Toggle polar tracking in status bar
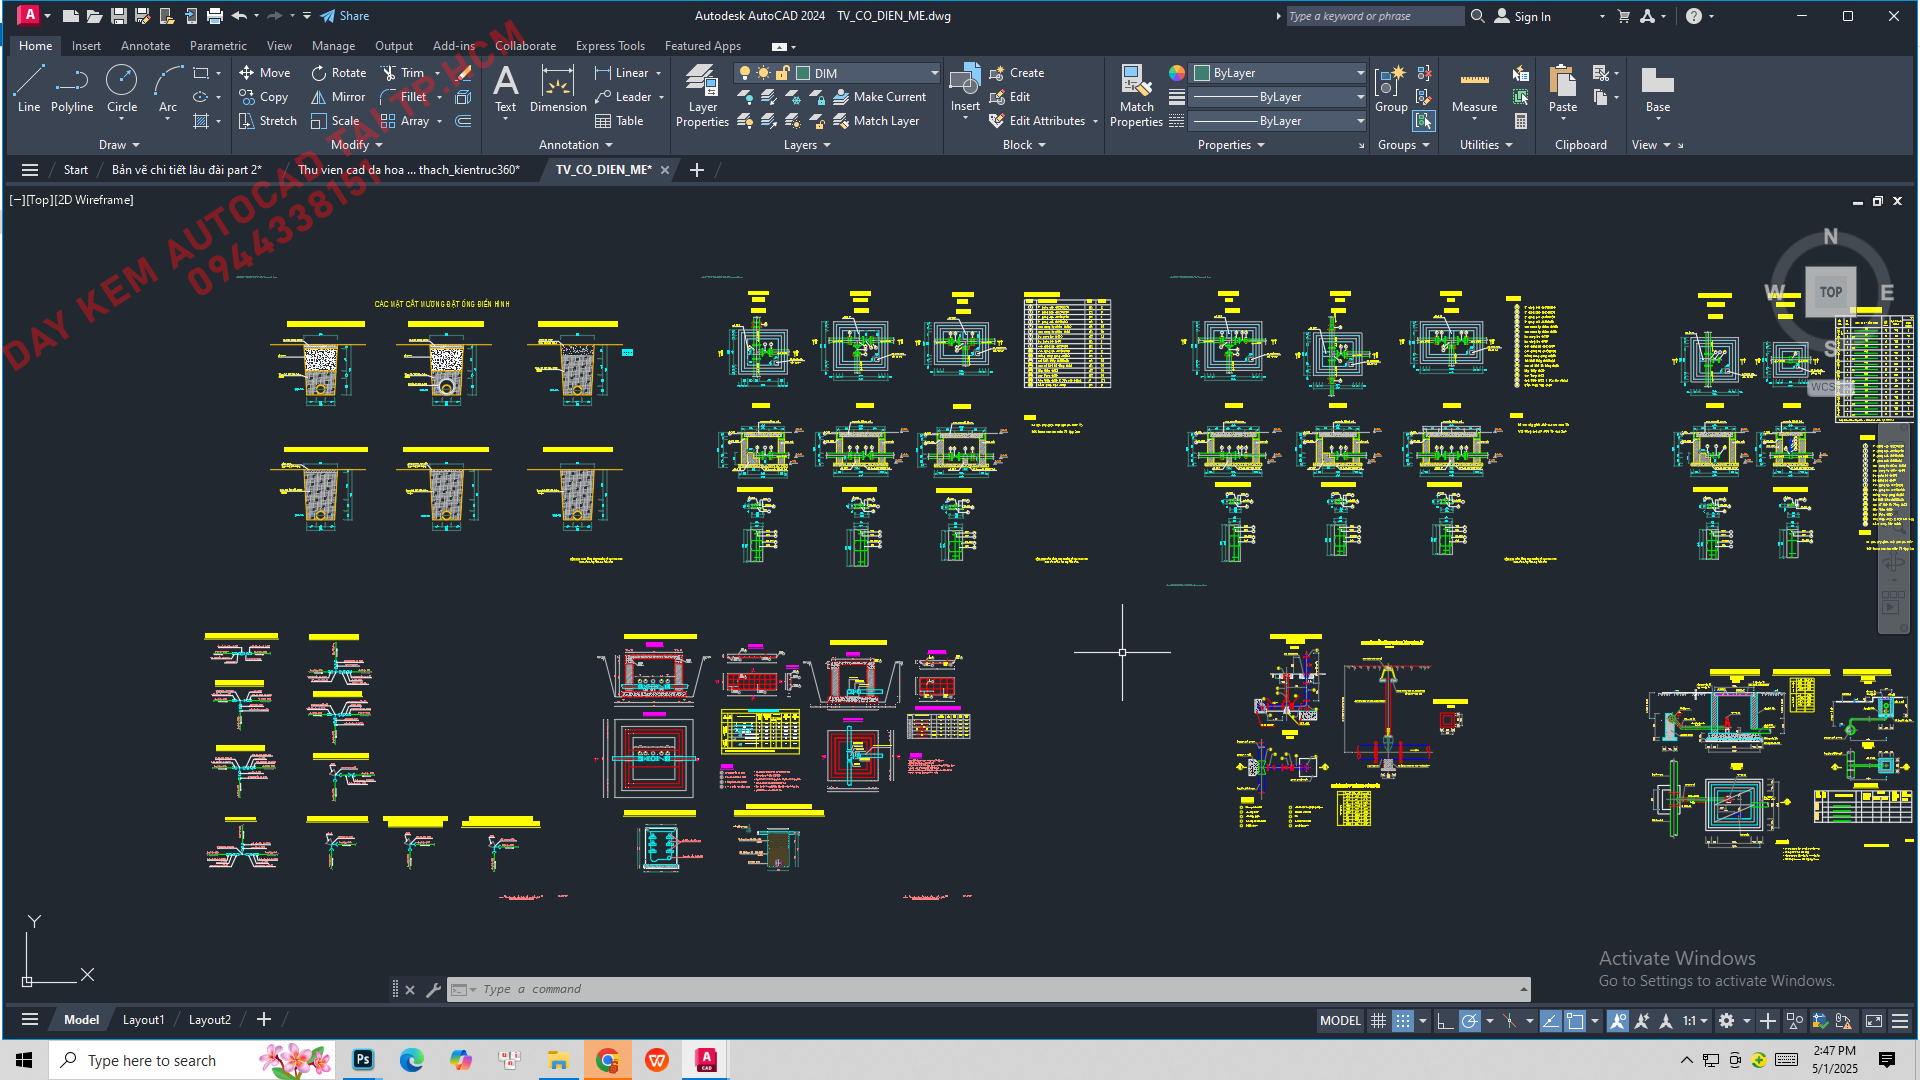1920x1080 pixels. pos(1469,1021)
